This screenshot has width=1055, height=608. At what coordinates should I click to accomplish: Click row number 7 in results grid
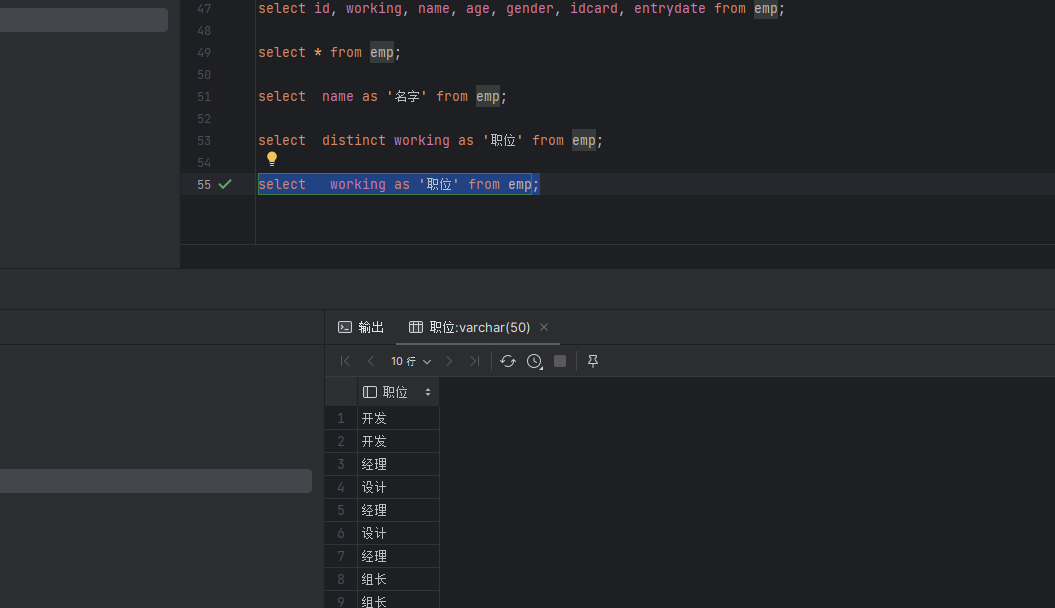point(341,556)
